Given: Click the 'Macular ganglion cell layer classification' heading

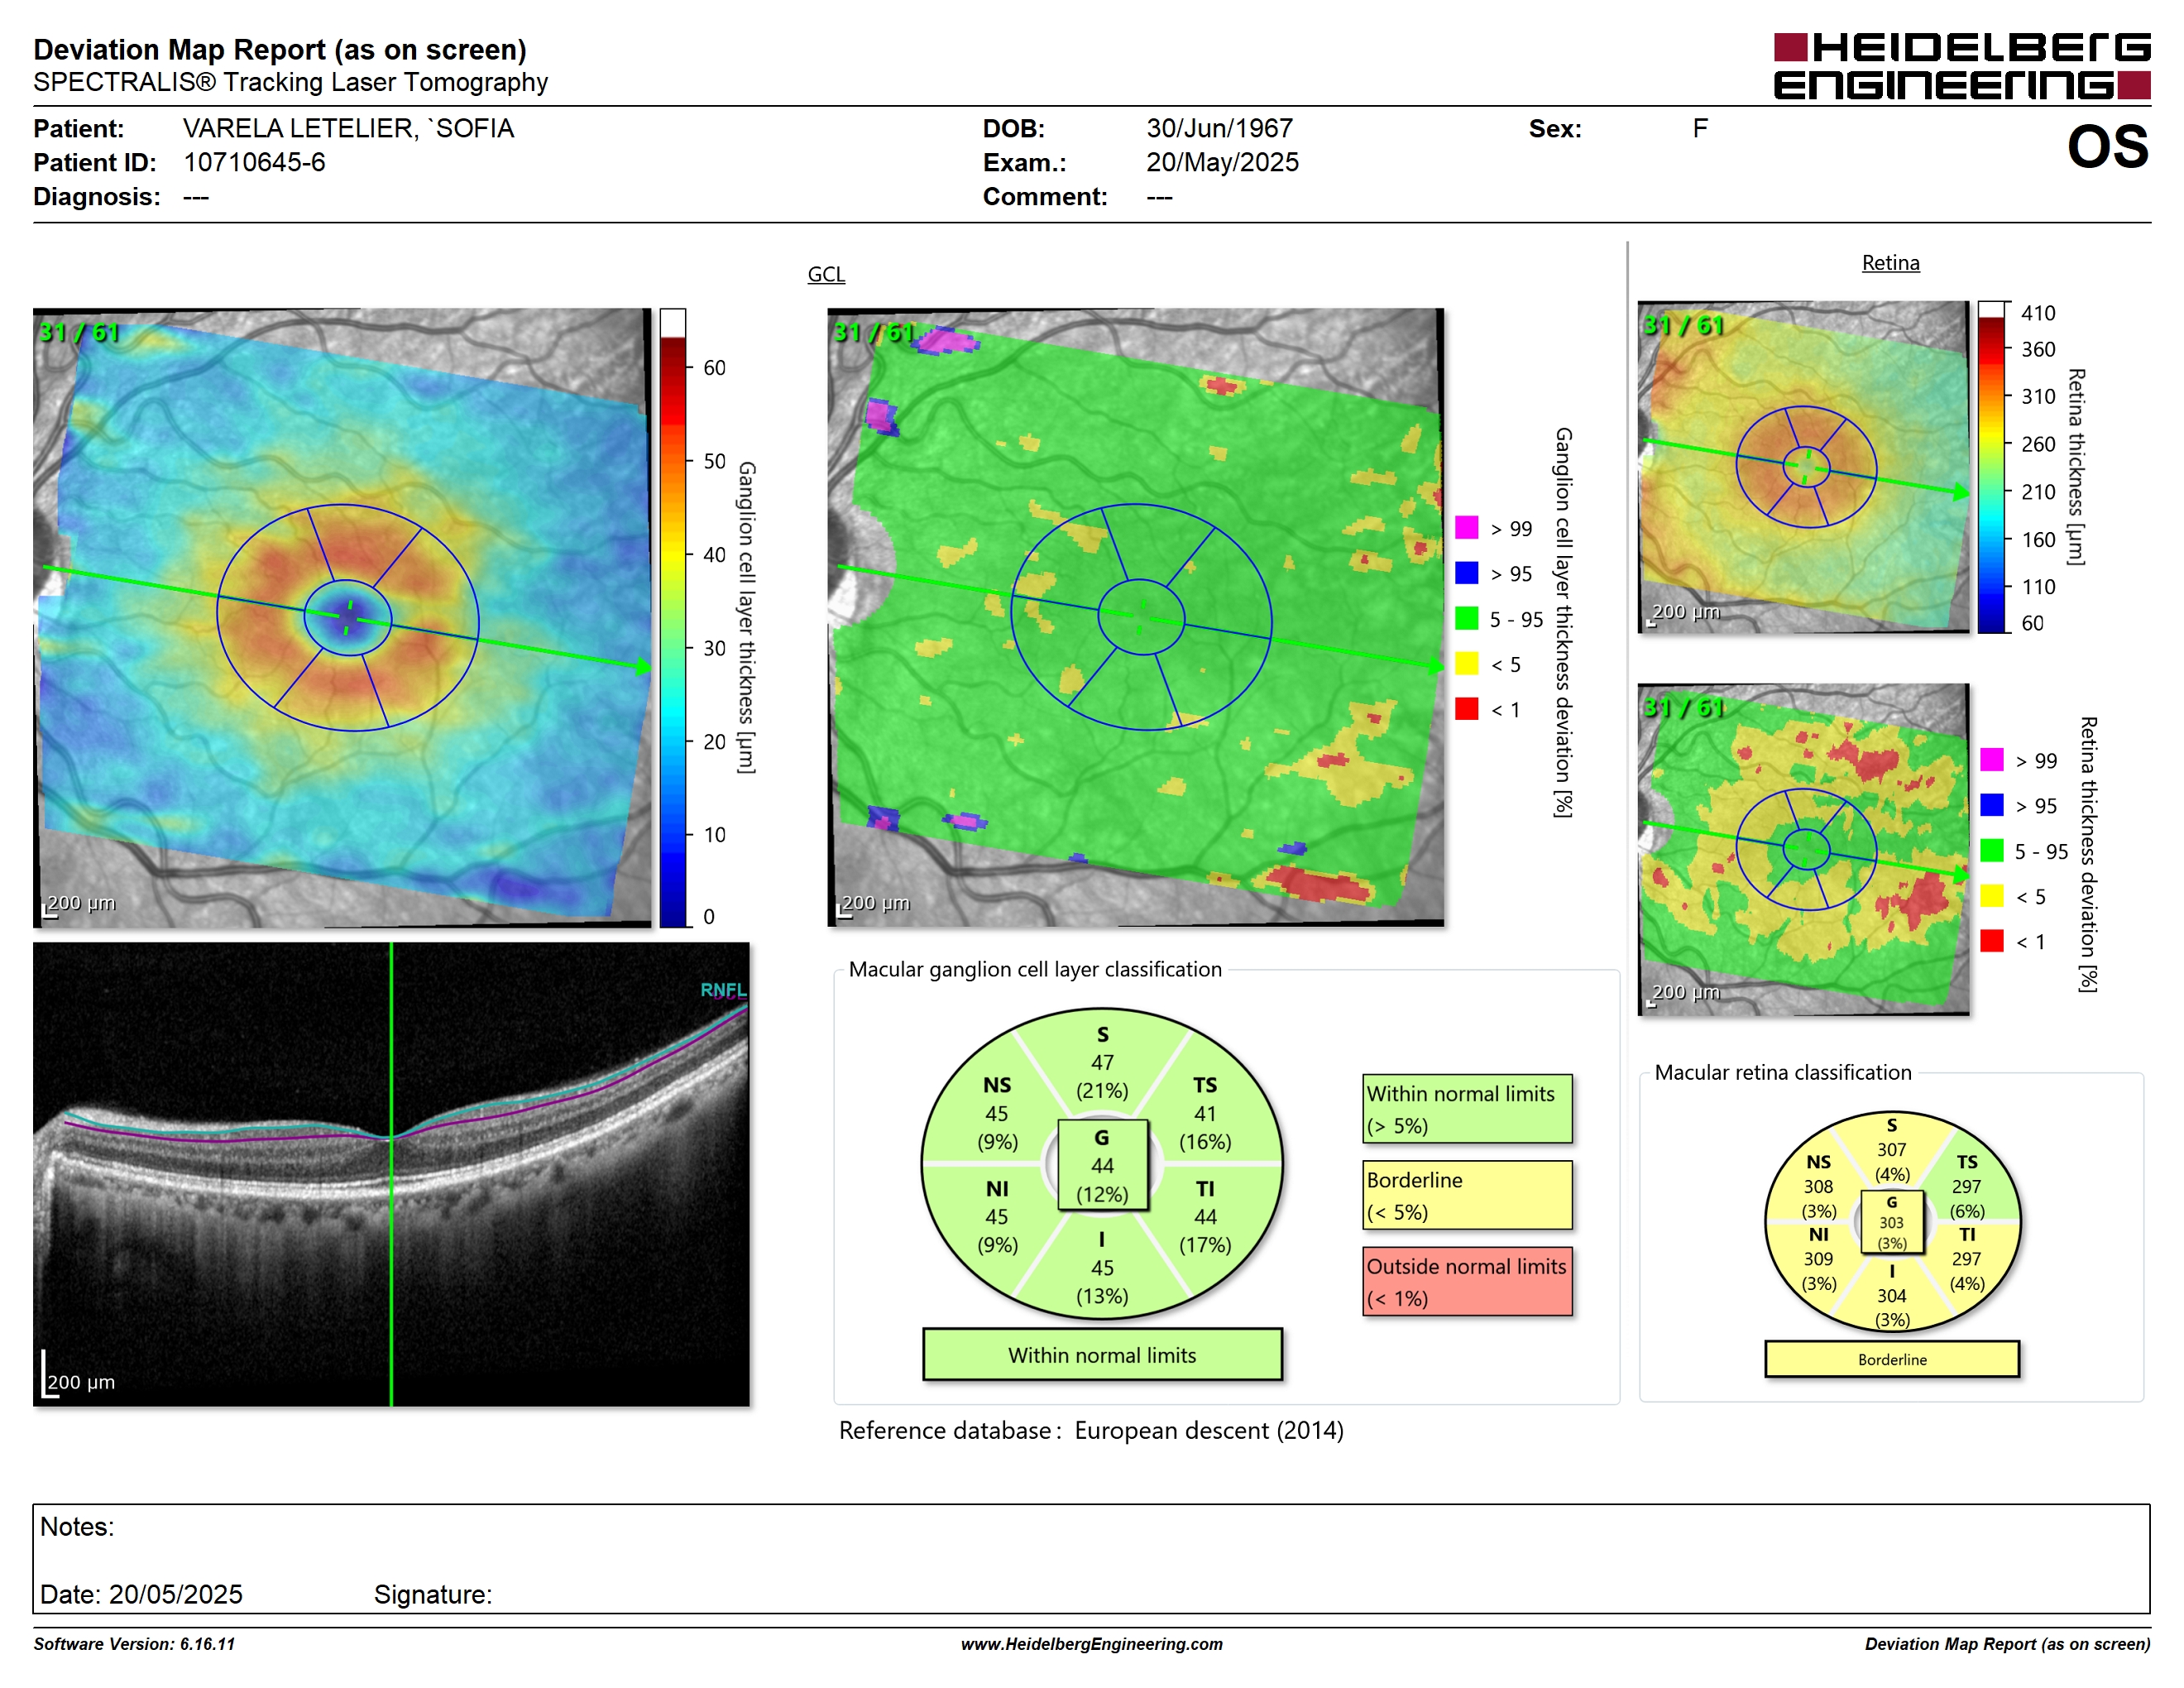Looking at the screenshot, I should (1035, 969).
